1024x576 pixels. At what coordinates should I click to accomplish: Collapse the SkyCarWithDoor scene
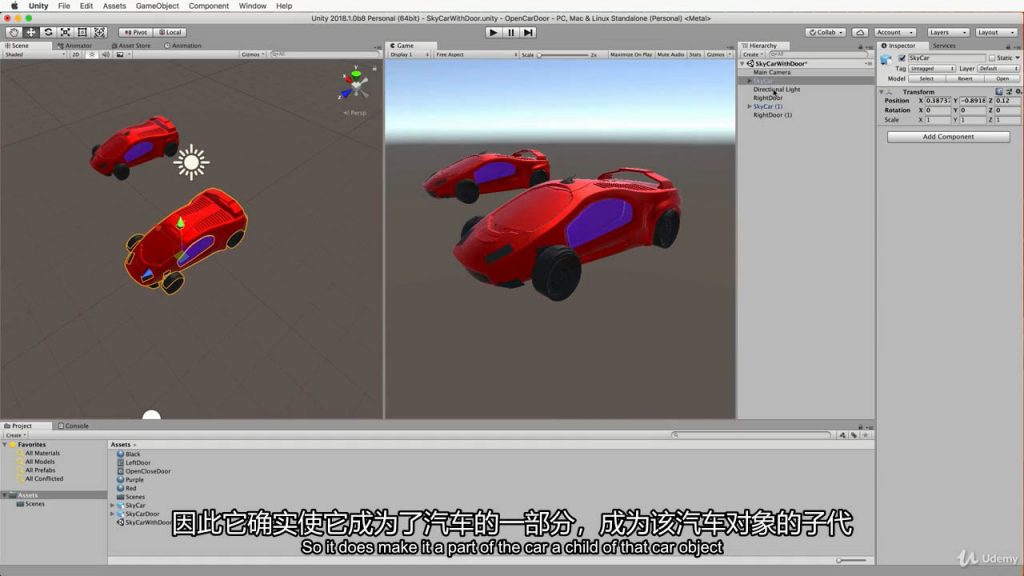coord(743,64)
